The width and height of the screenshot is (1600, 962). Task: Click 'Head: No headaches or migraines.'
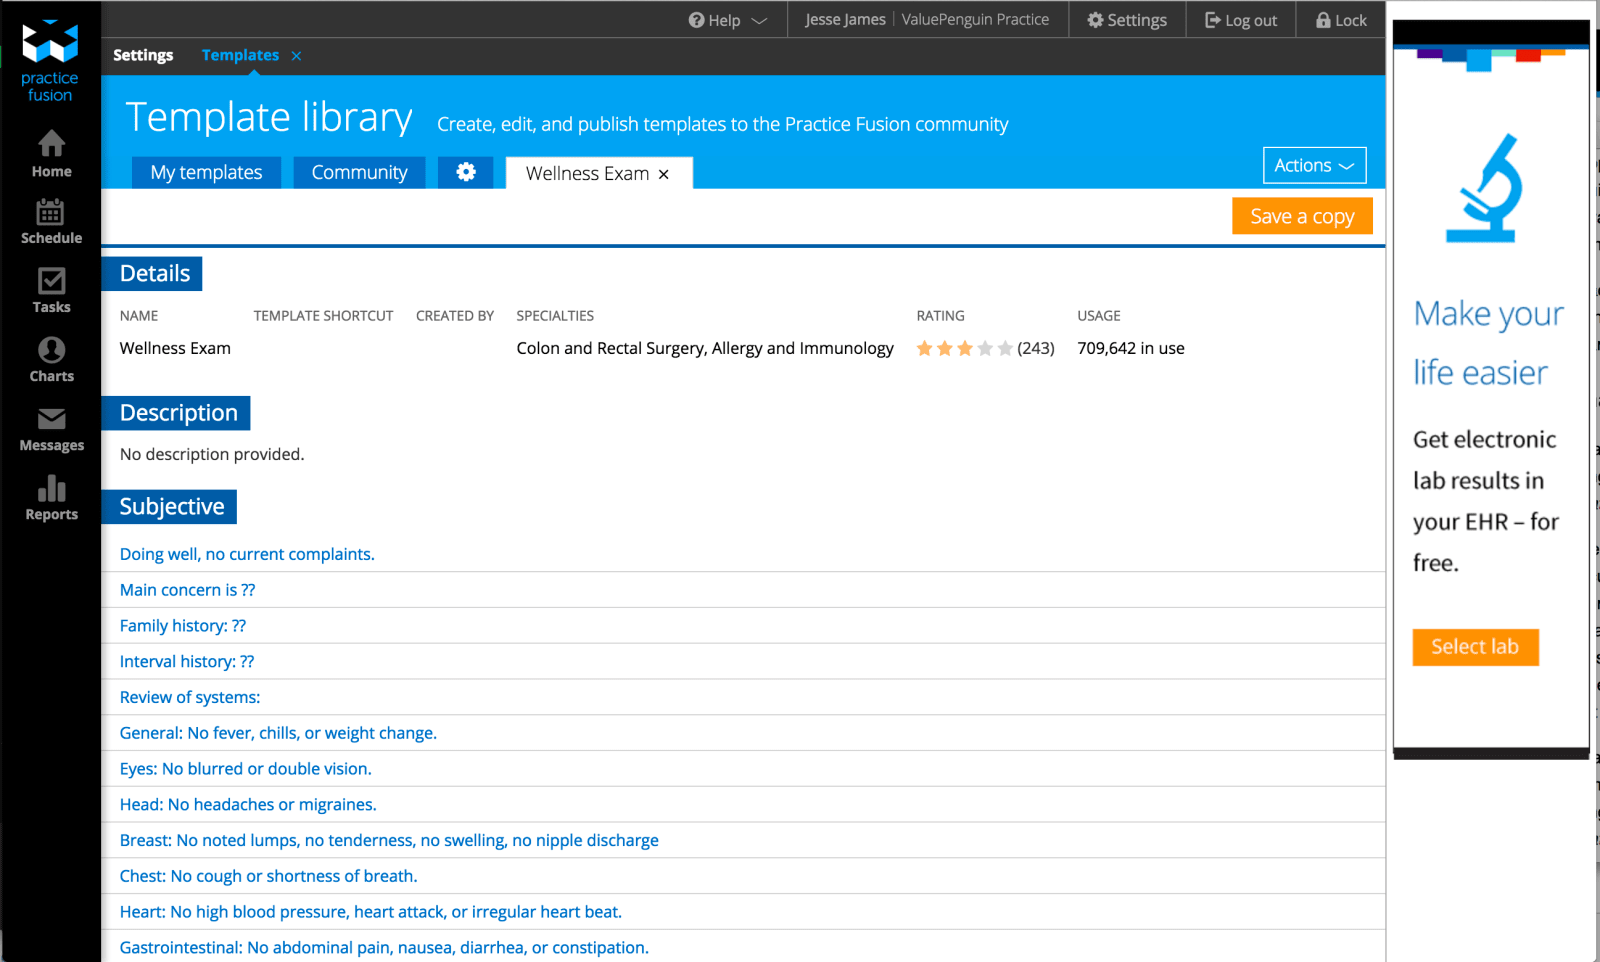point(248,805)
